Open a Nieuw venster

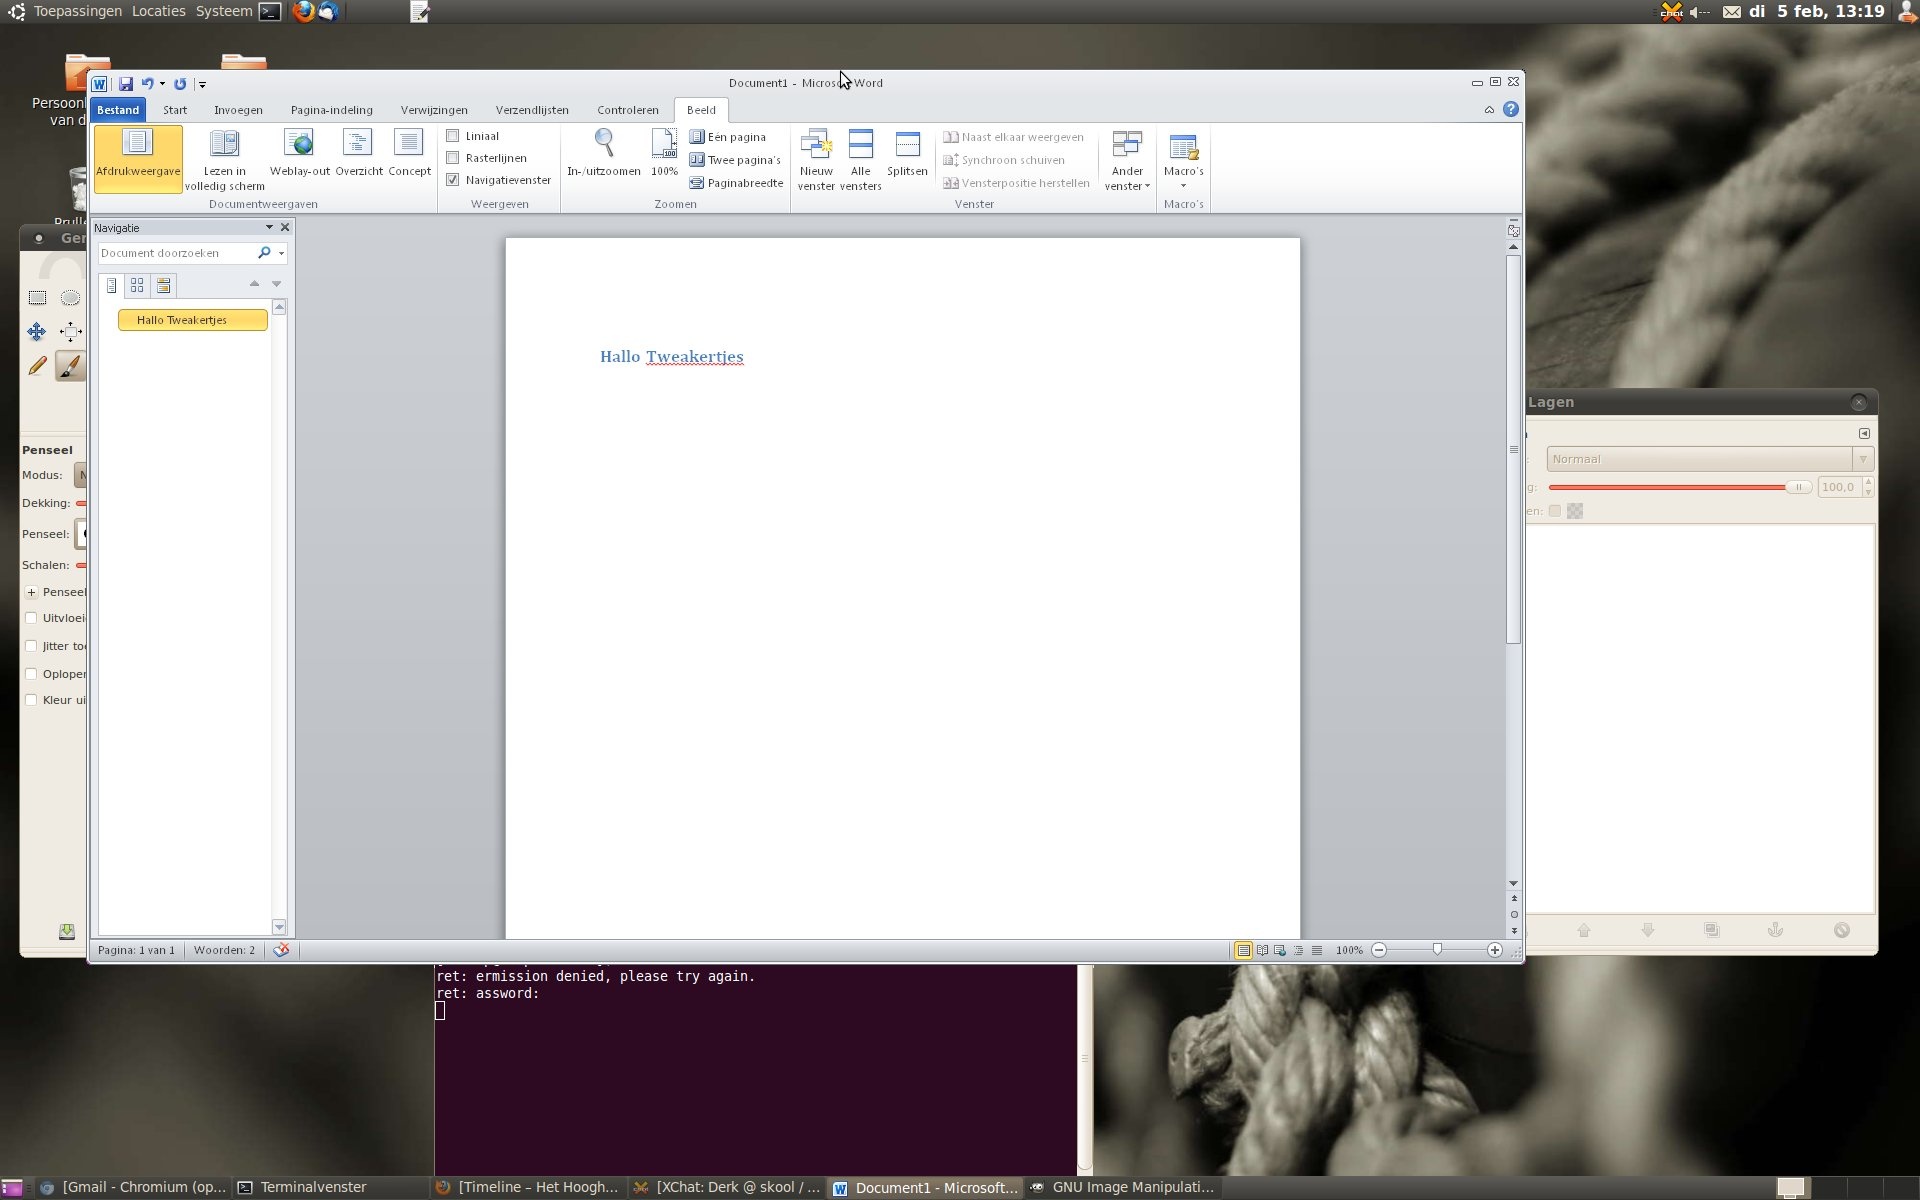click(816, 146)
